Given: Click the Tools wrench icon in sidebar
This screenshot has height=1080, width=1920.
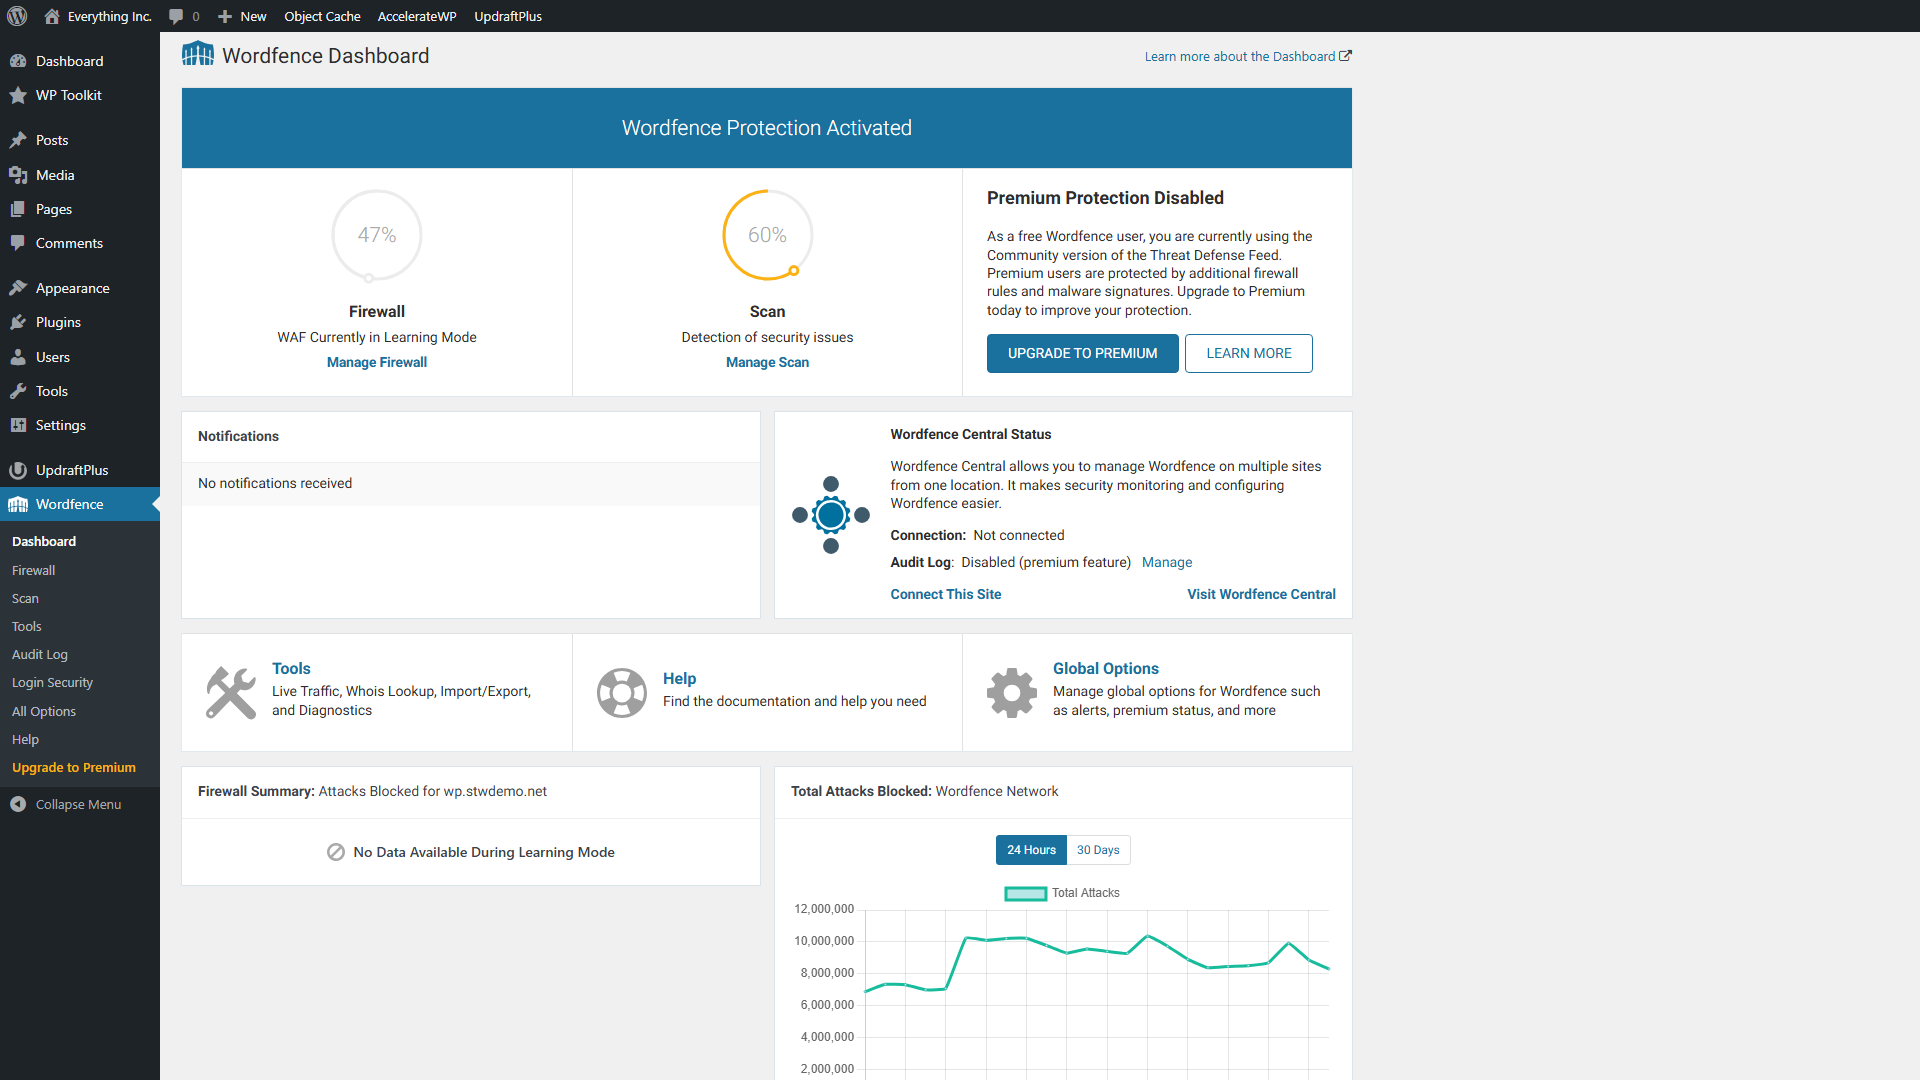Looking at the screenshot, I should pyautogui.click(x=18, y=391).
